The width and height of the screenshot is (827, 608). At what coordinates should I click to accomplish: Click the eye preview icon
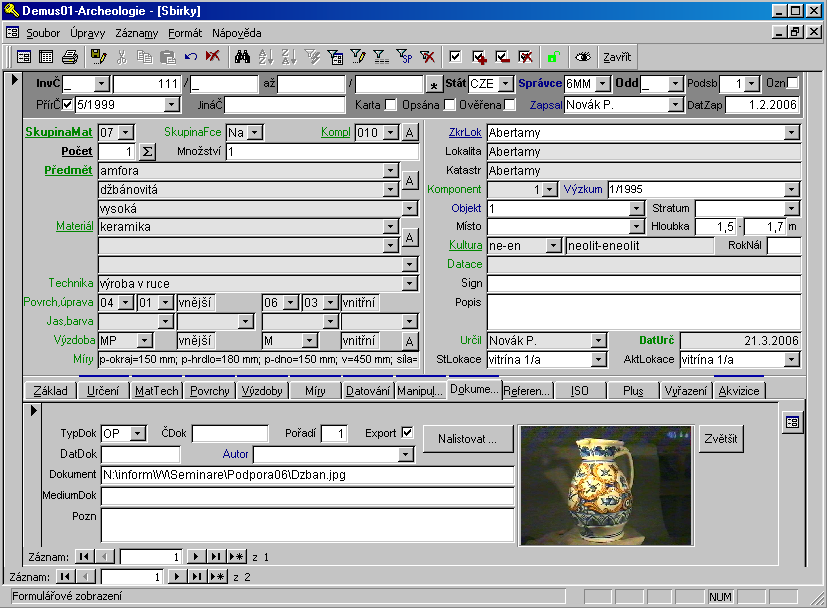583,57
